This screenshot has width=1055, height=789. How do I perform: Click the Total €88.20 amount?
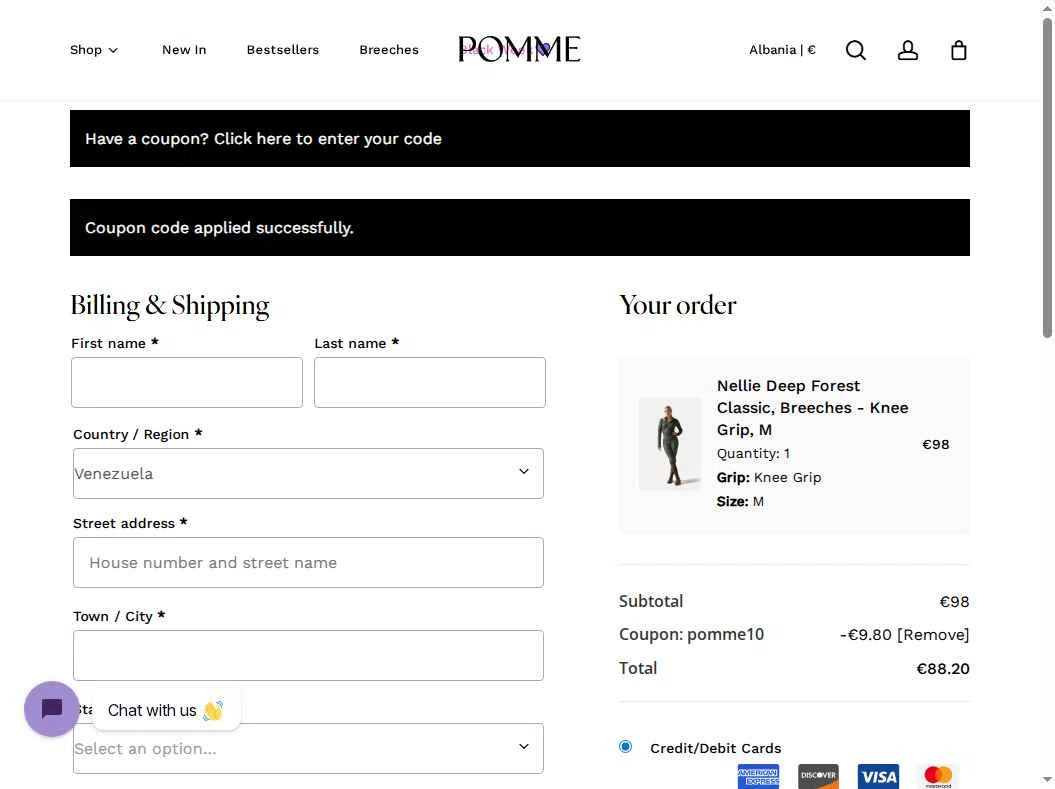pyautogui.click(x=943, y=669)
